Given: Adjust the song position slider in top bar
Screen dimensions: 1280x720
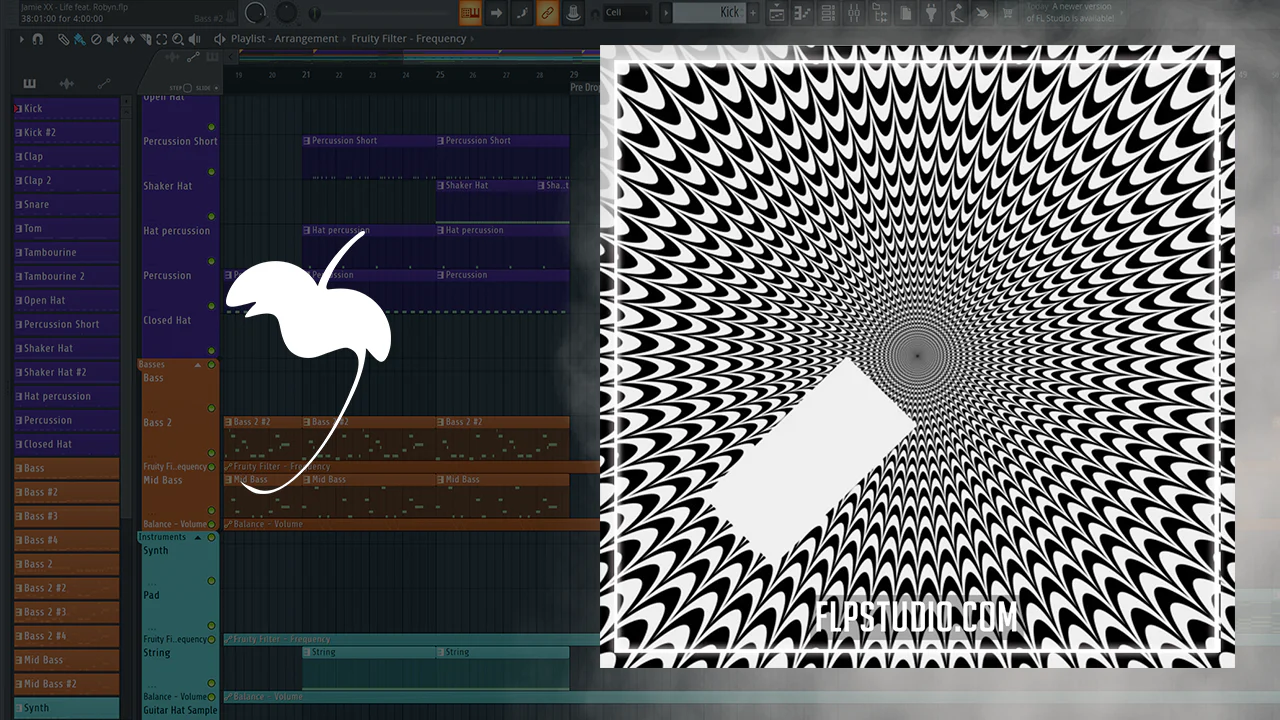Looking at the screenshot, I should [316, 14].
